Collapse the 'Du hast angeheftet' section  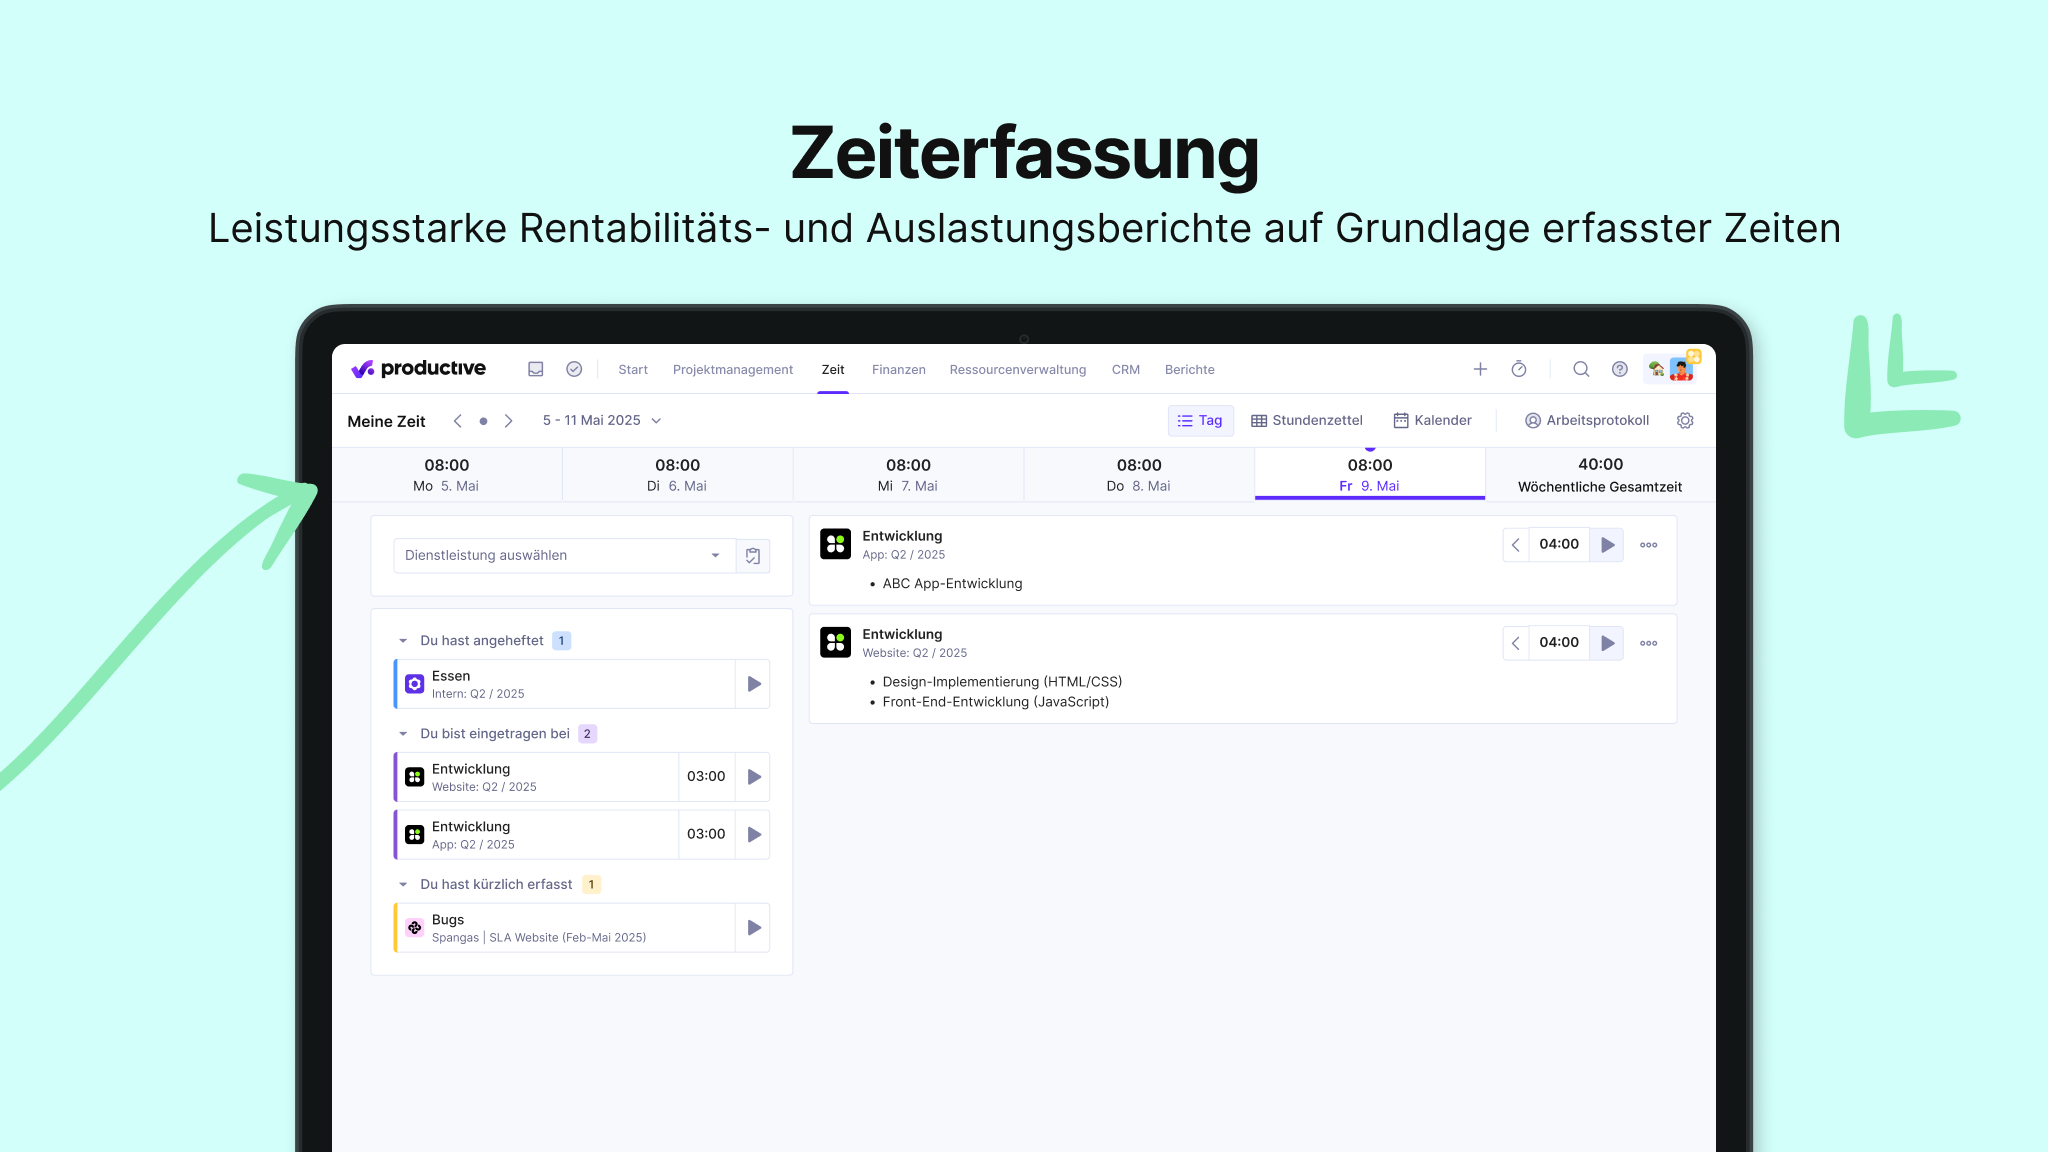pos(404,640)
